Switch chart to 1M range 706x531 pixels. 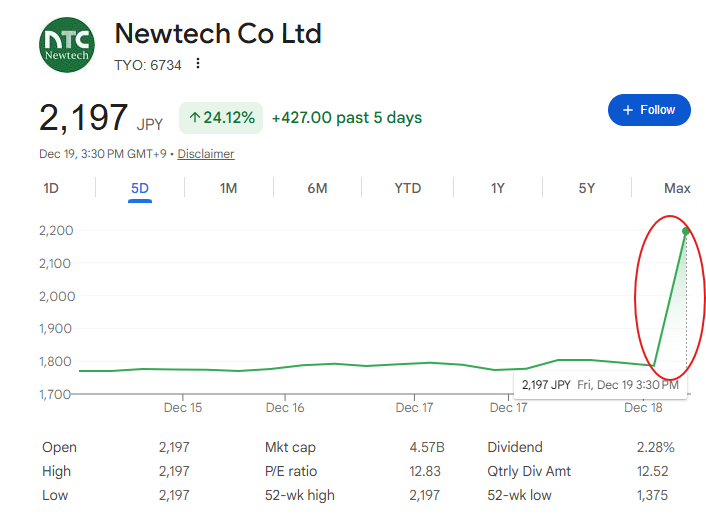[x=228, y=188]
